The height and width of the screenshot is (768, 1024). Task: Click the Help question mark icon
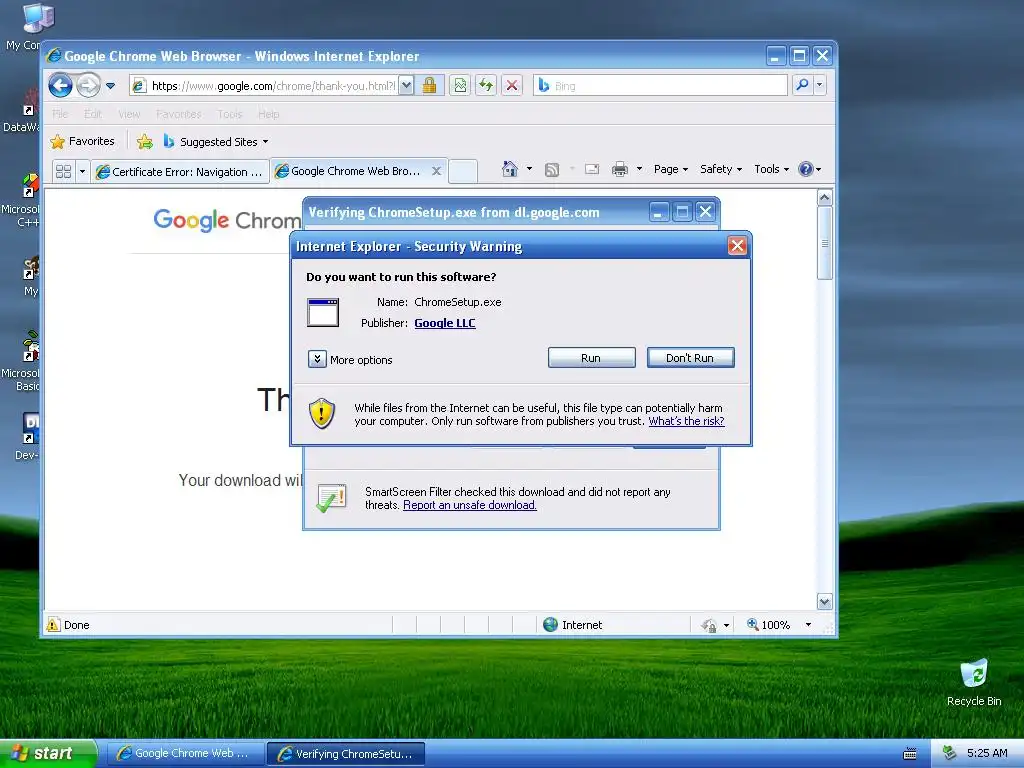point(806,169)
